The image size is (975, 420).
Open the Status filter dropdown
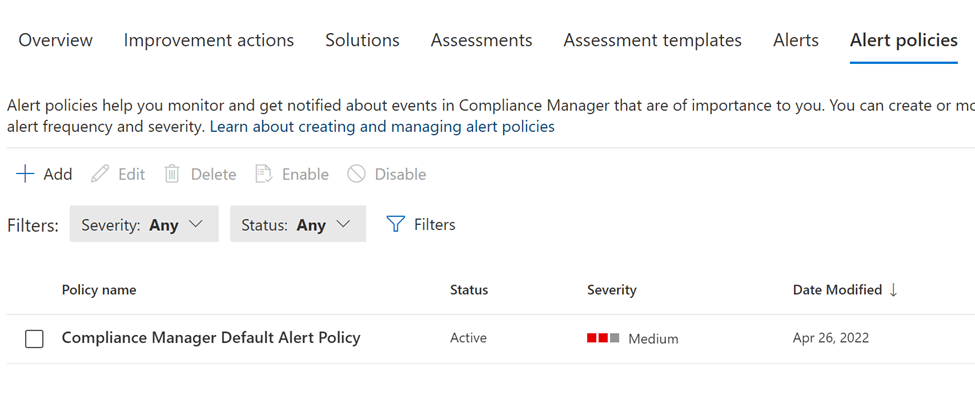click(298, 224)
